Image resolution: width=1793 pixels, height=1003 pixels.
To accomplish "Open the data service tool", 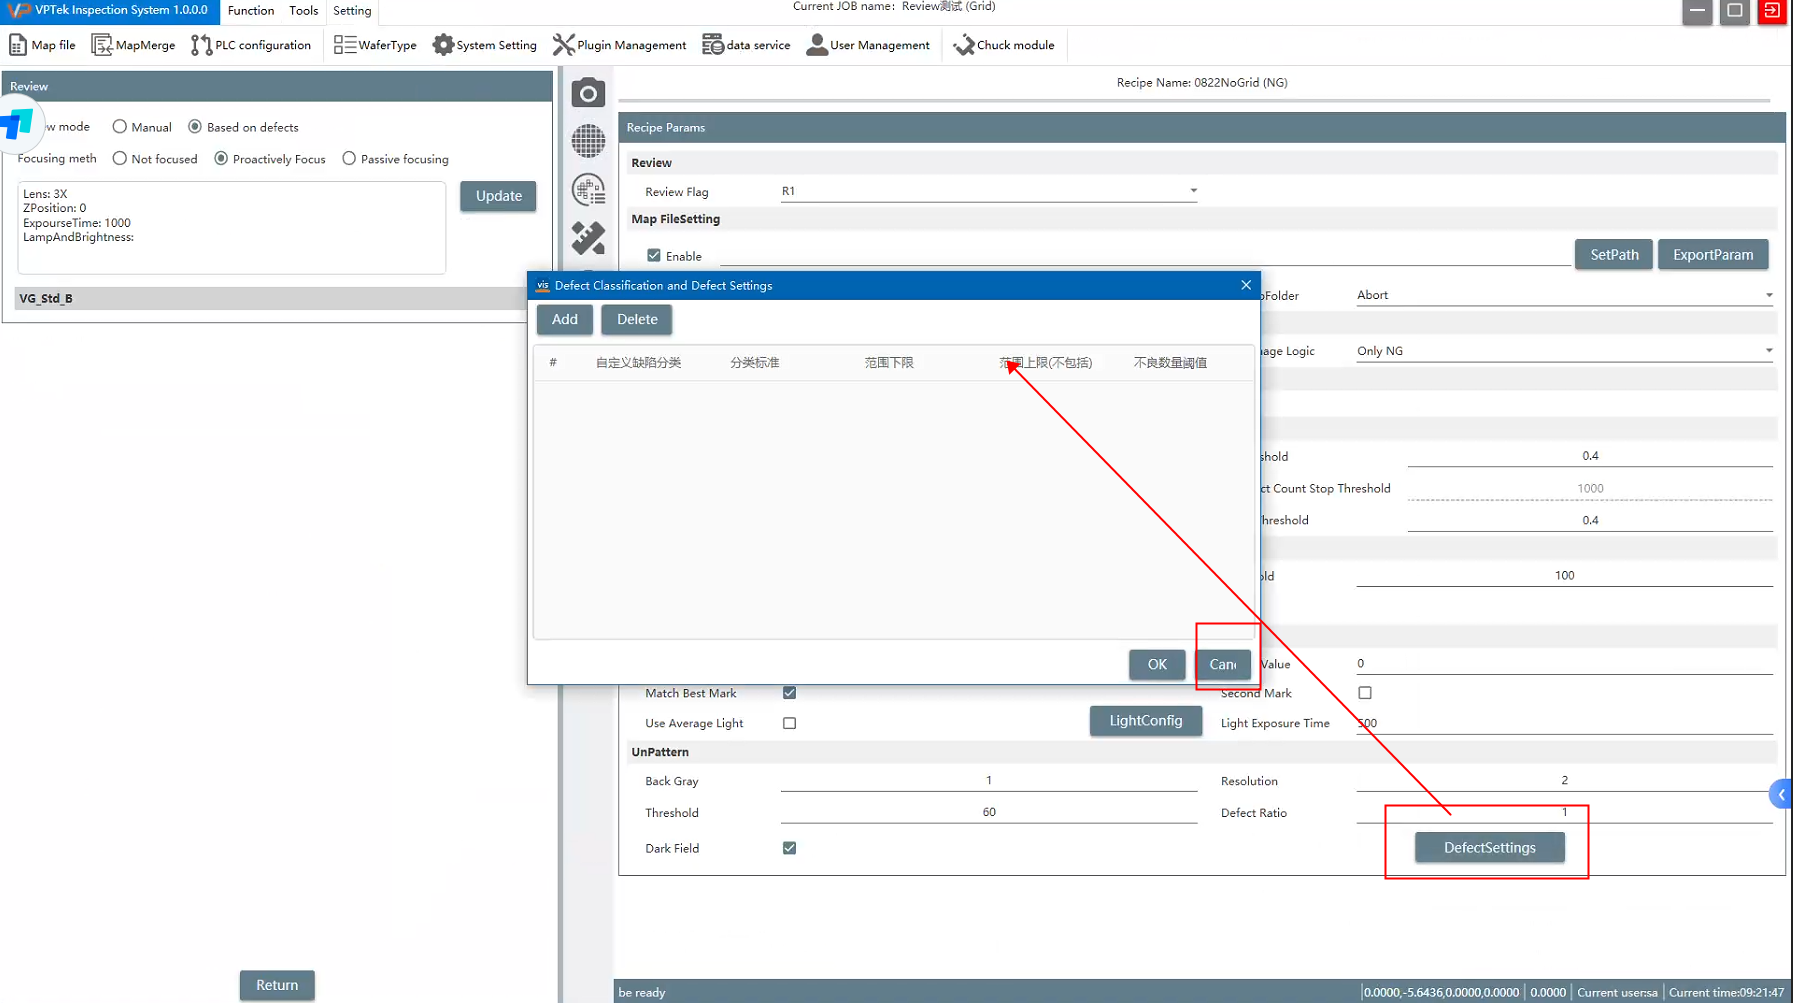I will pyautogui.click(x=746, y=45).
